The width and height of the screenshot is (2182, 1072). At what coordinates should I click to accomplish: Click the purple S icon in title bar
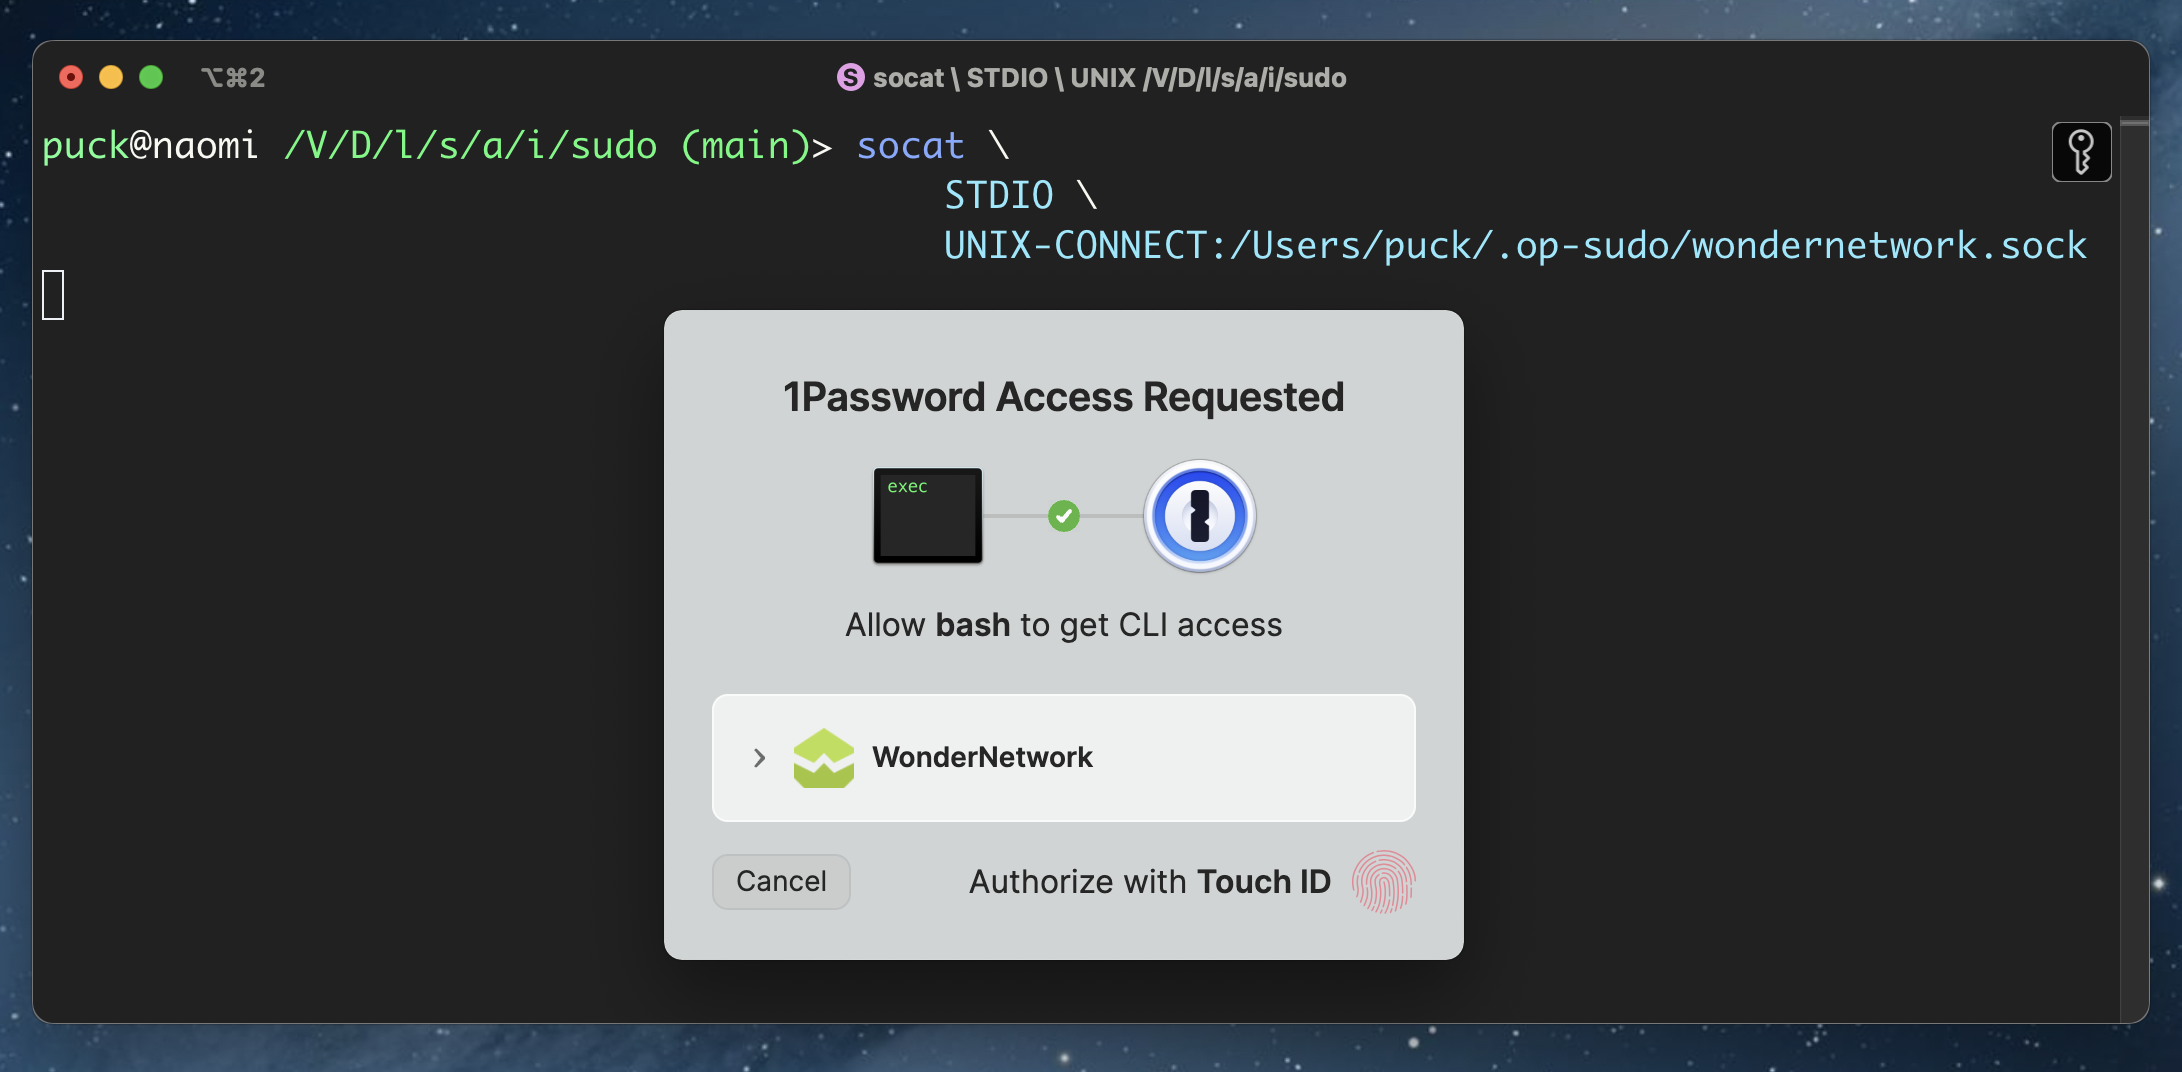pyautogui.click(x=850, y=77)
